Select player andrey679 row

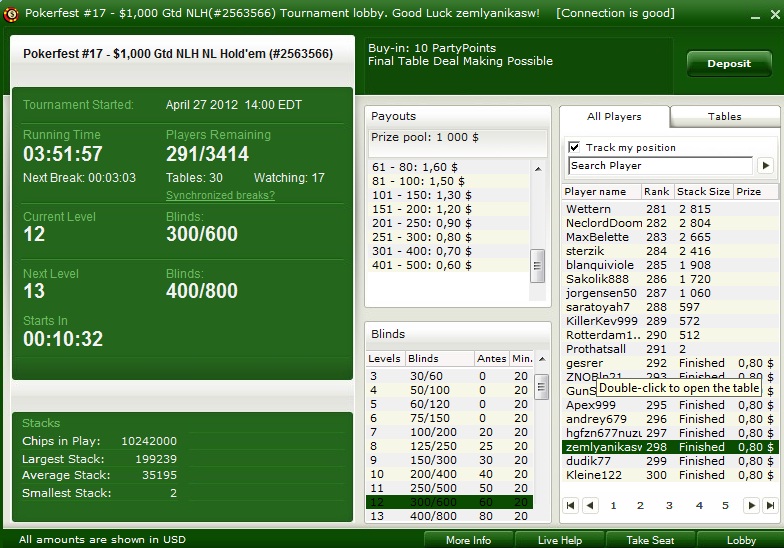pyautogui.click(x=670, y=419)
